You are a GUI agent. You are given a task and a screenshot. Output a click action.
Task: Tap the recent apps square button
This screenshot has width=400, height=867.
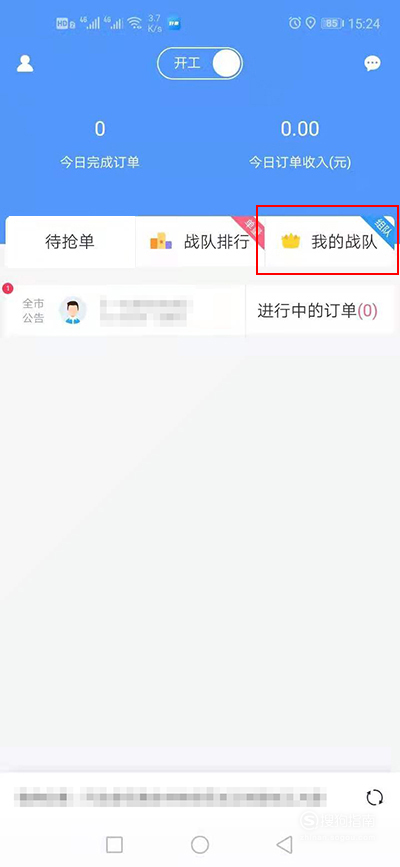pyautogui.click(x=115, y=844)
